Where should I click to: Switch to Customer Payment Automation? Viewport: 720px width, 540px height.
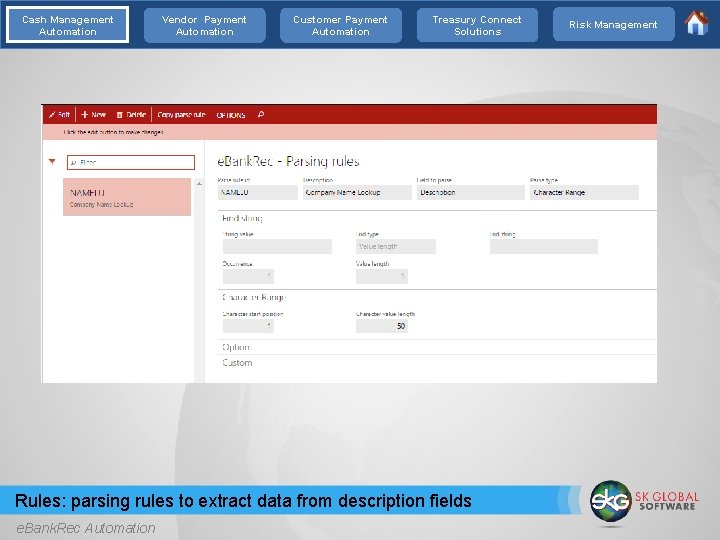341,25
